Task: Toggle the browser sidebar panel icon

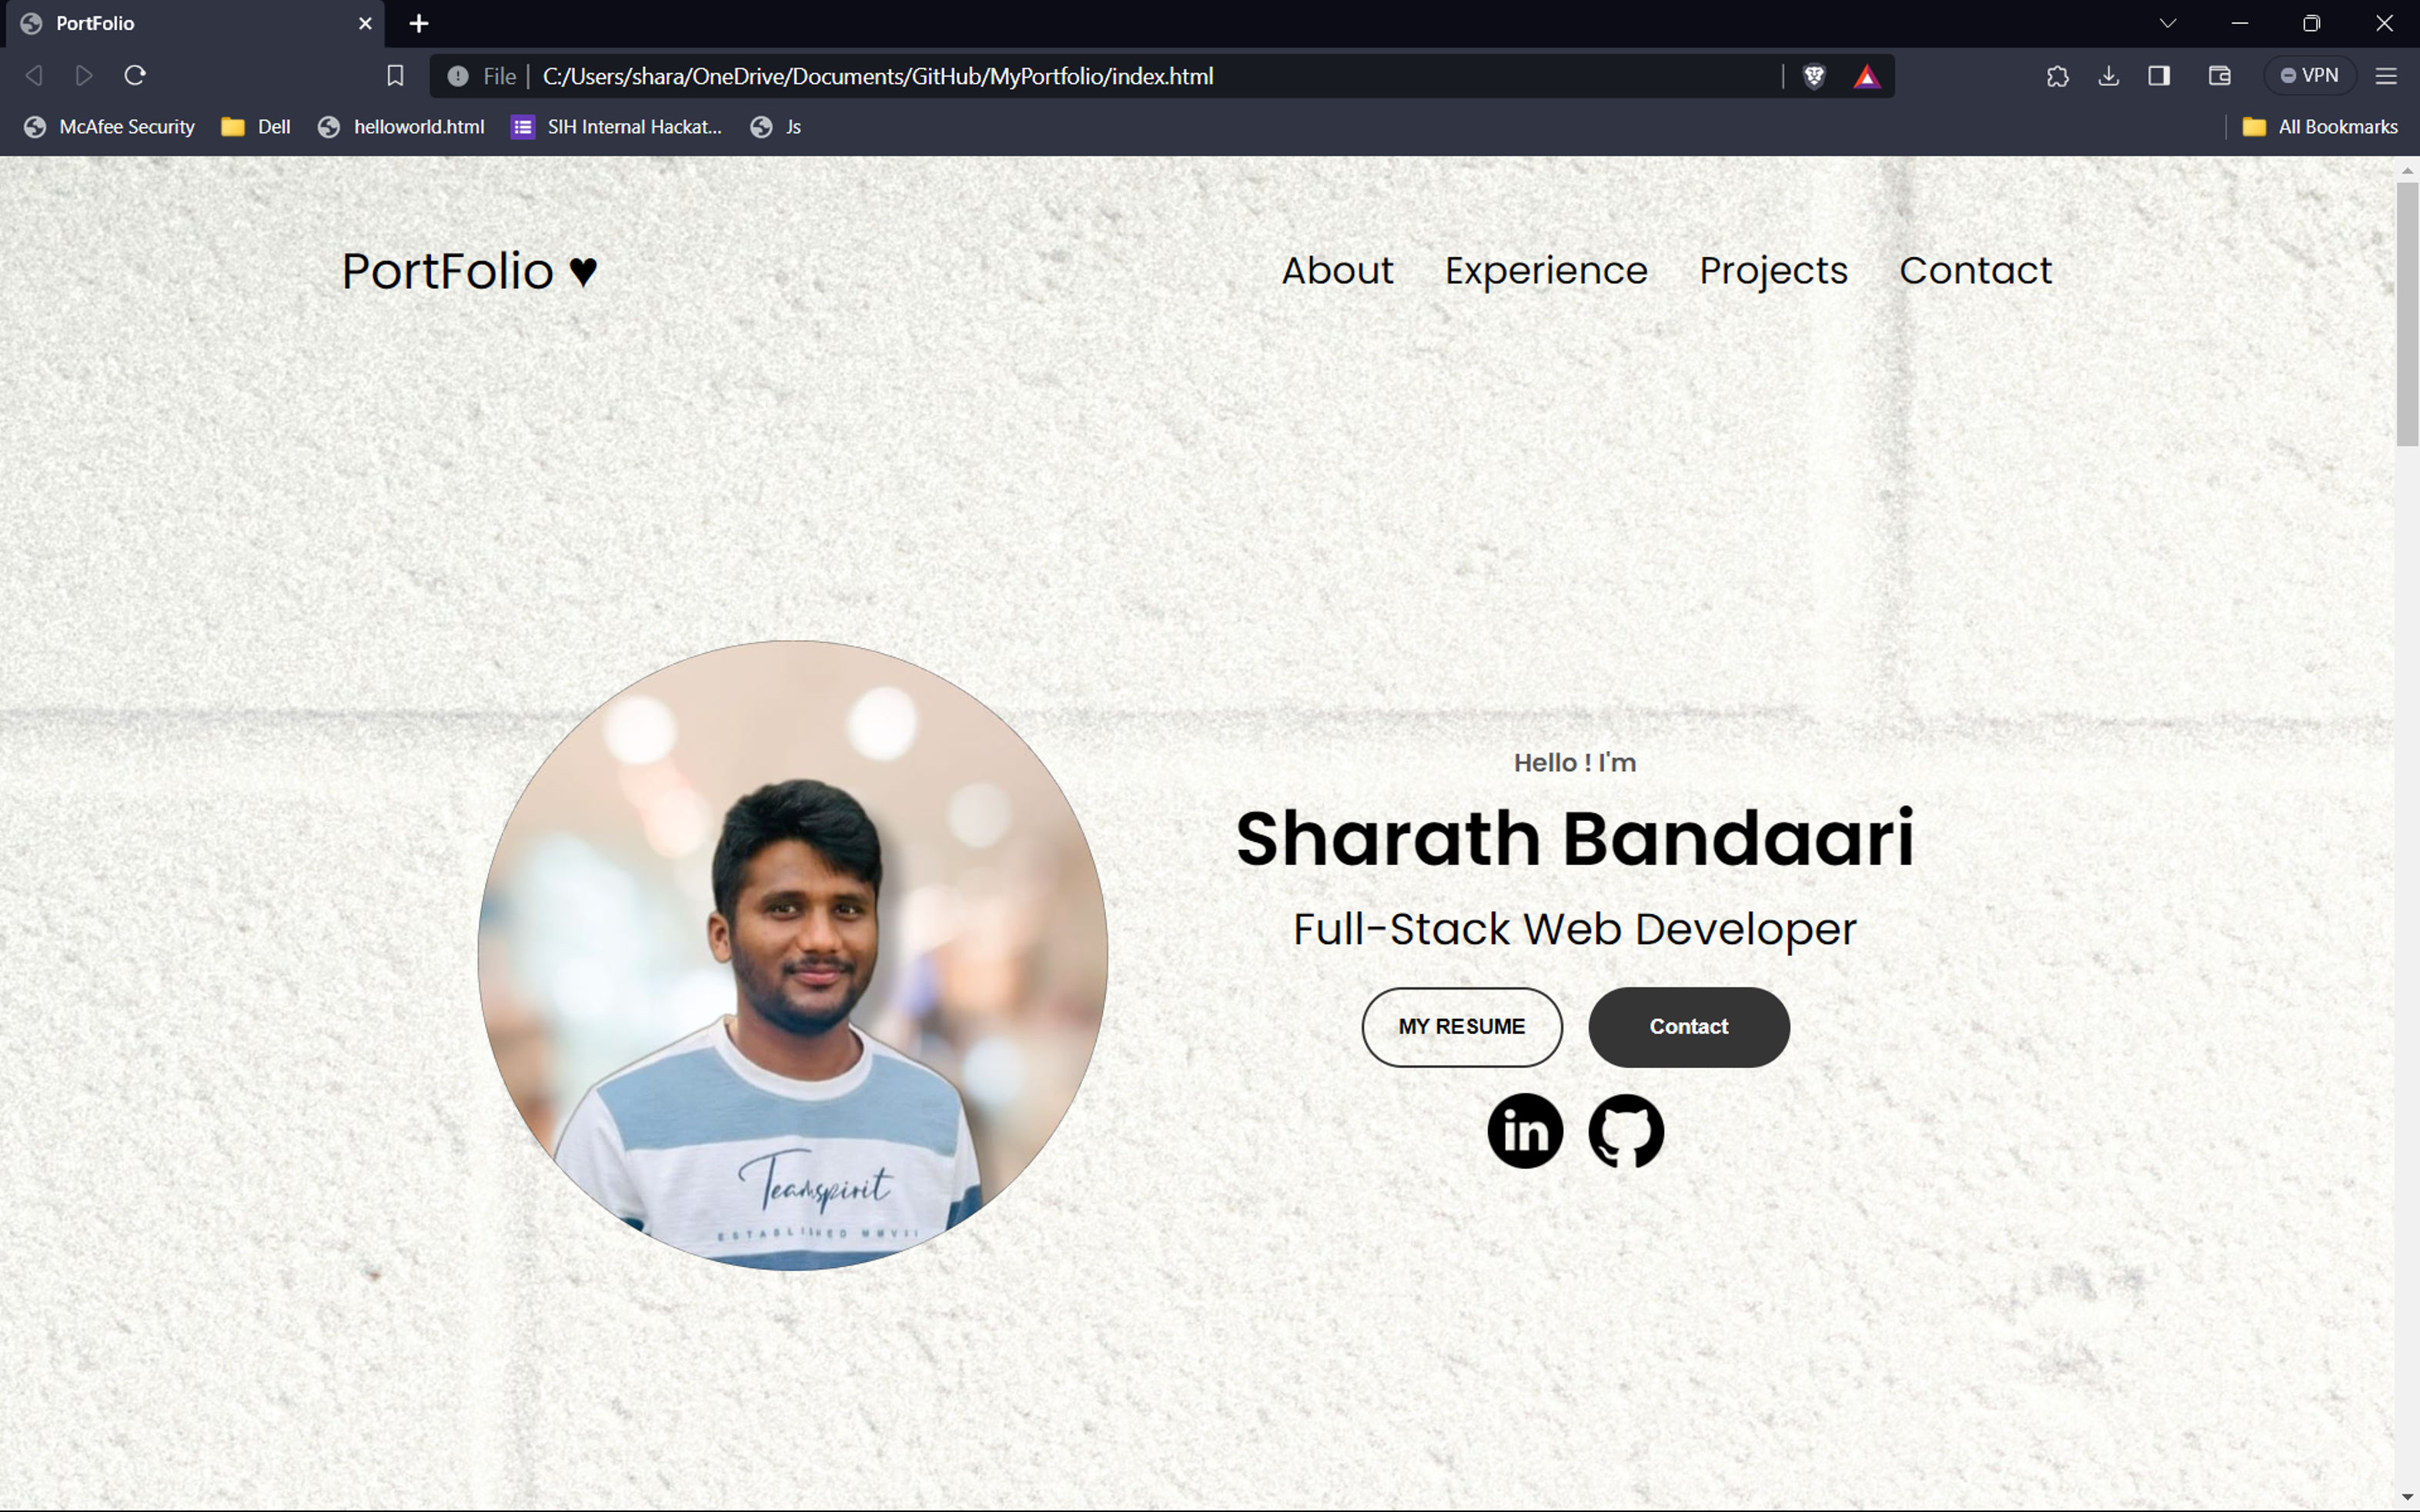Action: point(2159,76)
